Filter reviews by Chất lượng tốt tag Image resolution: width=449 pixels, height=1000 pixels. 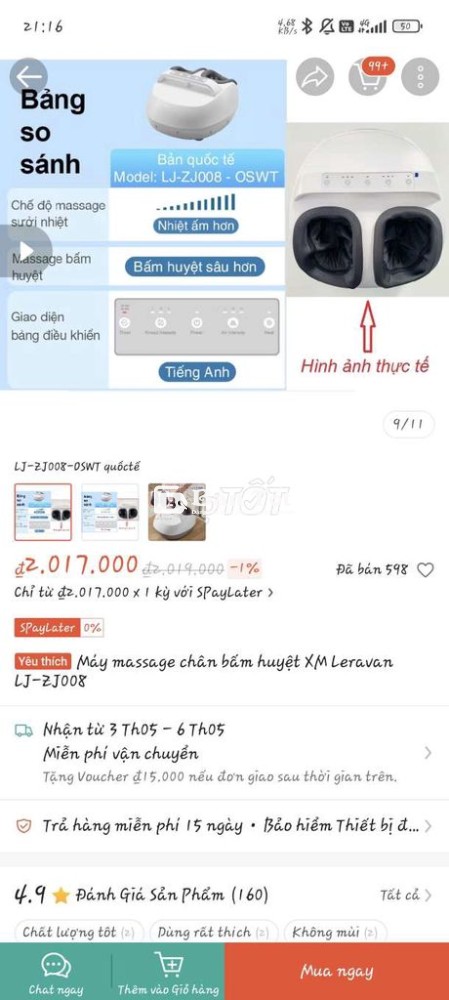78,932
